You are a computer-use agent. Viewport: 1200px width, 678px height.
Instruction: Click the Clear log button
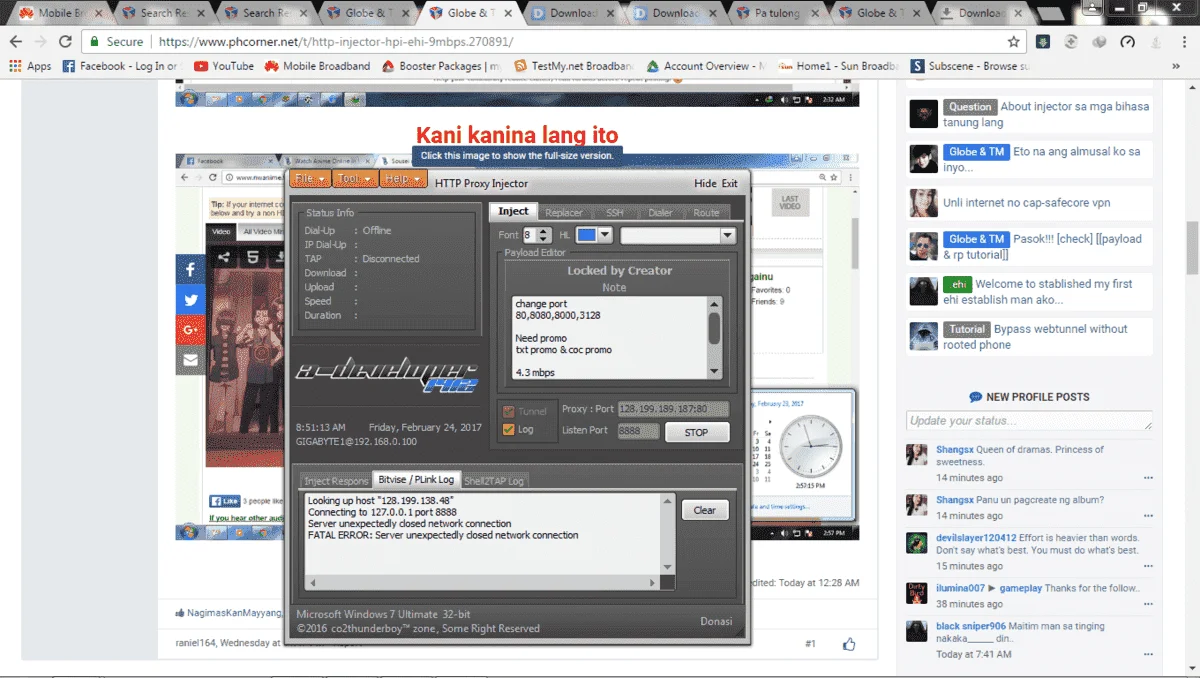705,510
